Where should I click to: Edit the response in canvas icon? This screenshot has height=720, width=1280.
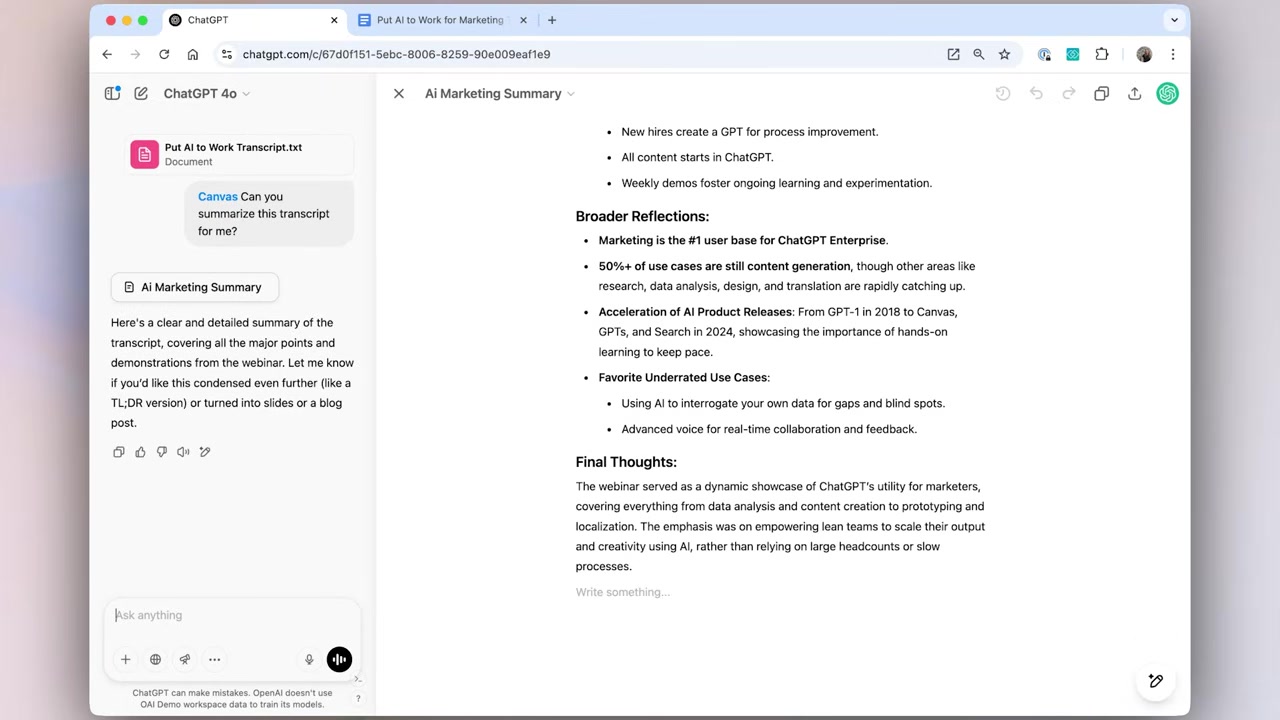pyautogui.click(x=205, y=452)
